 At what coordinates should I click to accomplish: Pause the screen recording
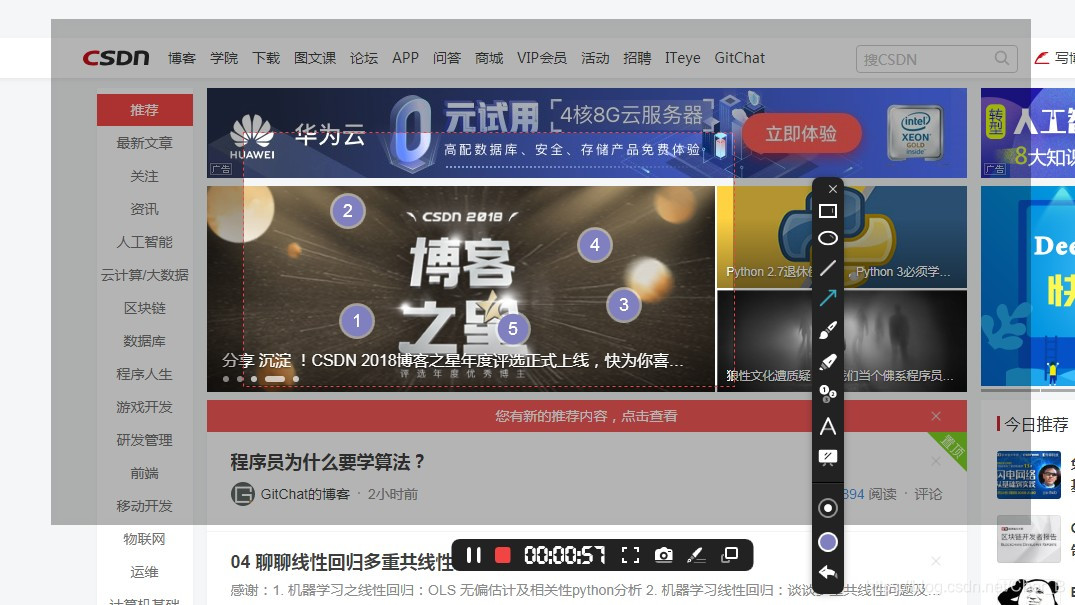tap(473, 555)
